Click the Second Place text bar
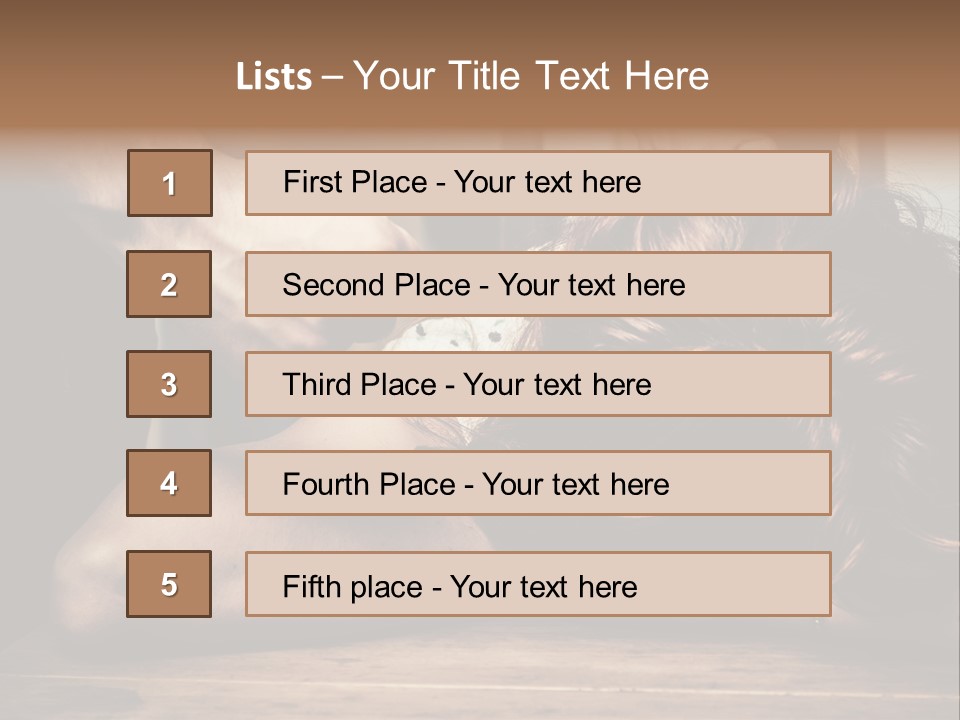The width and height of the screenshot is (960, 720). [538, 284]
